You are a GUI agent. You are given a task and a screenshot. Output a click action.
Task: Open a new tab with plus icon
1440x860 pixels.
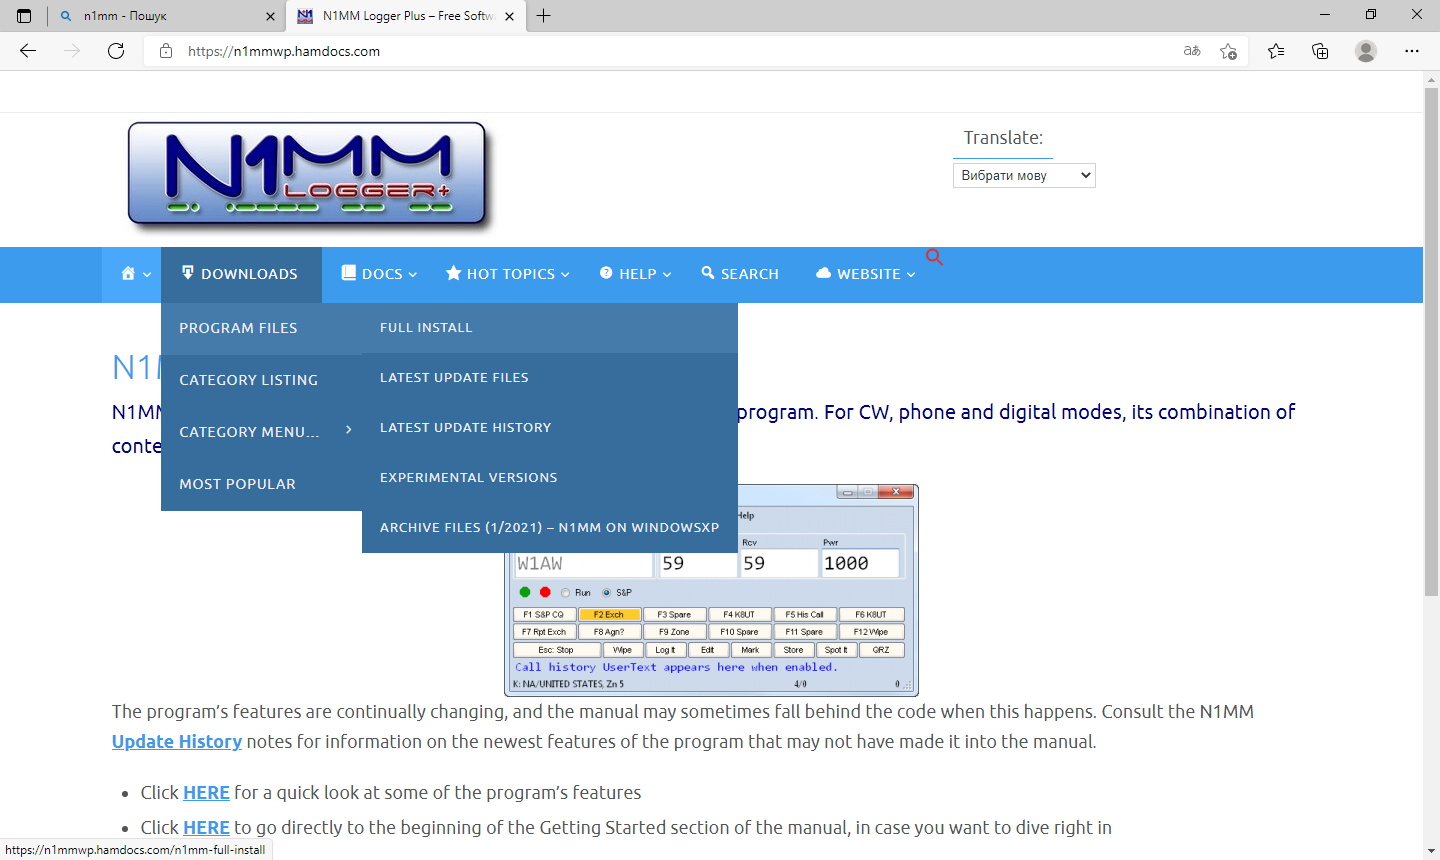544,16
